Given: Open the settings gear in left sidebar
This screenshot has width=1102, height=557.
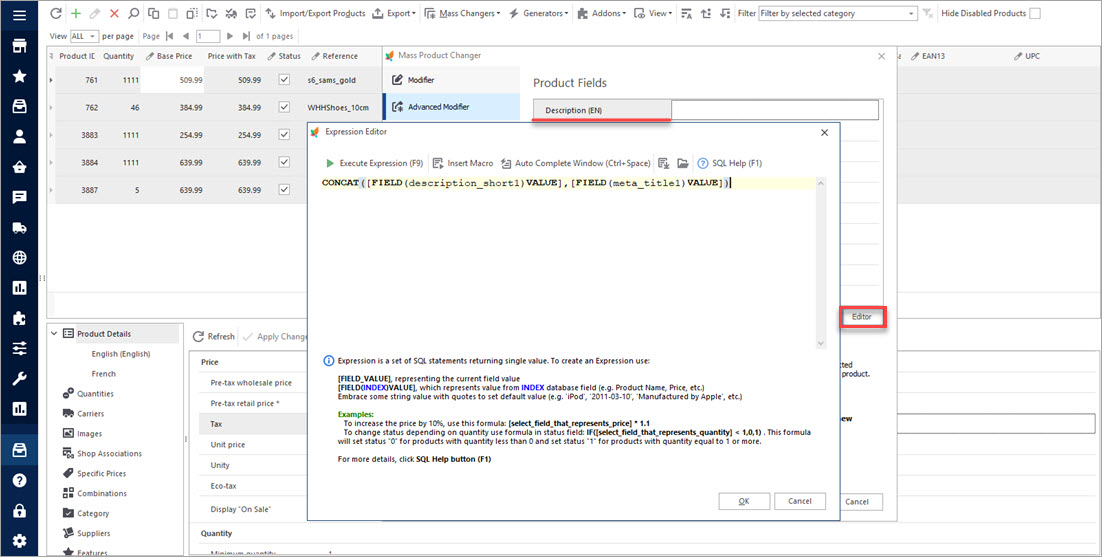Looking at the screenshot, I should click(19, 541).
